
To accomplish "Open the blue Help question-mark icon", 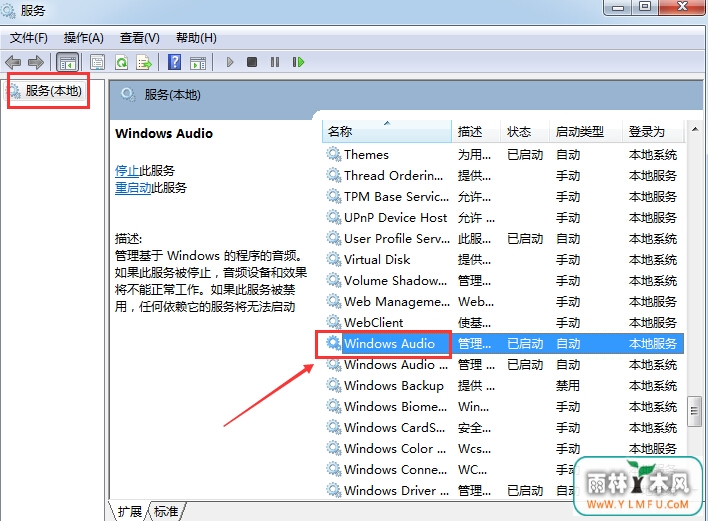I will (x=174, y=62).
